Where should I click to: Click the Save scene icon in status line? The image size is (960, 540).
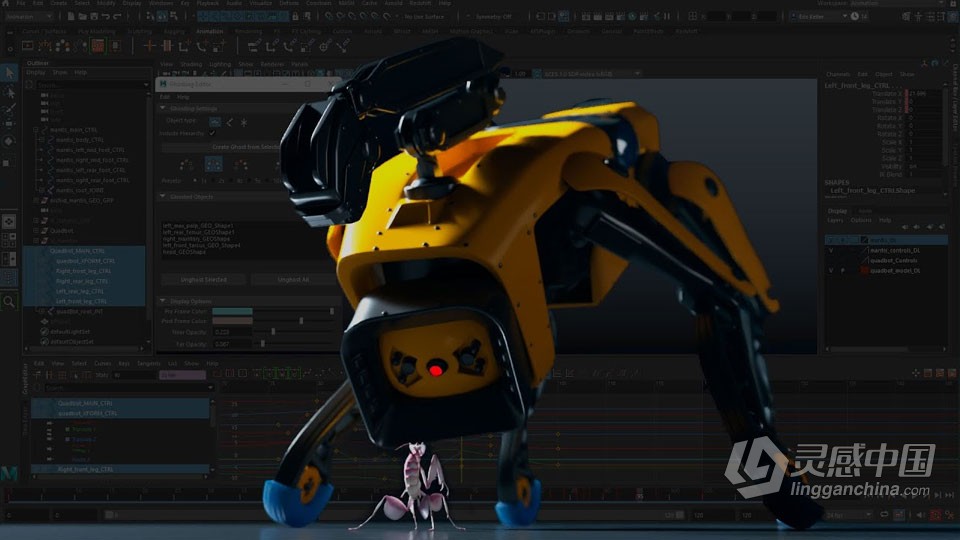click(94, 17)
